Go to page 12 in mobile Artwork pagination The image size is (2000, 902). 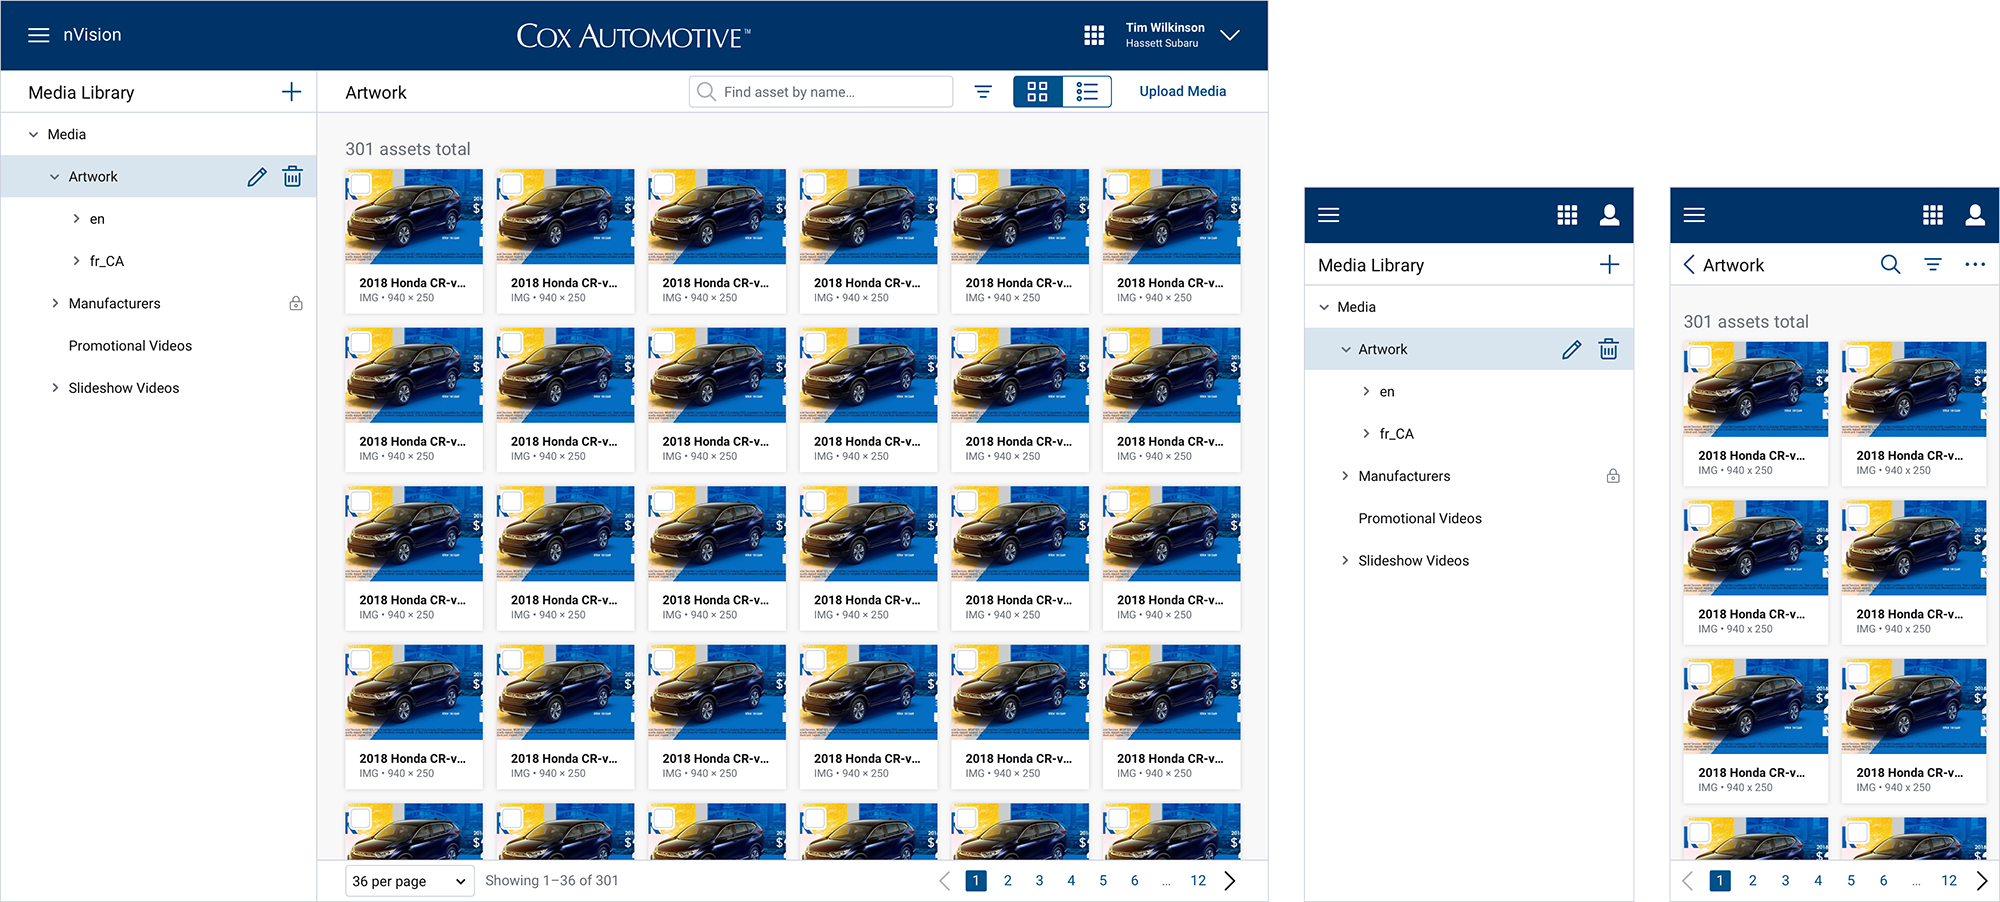pos(1949,881)
